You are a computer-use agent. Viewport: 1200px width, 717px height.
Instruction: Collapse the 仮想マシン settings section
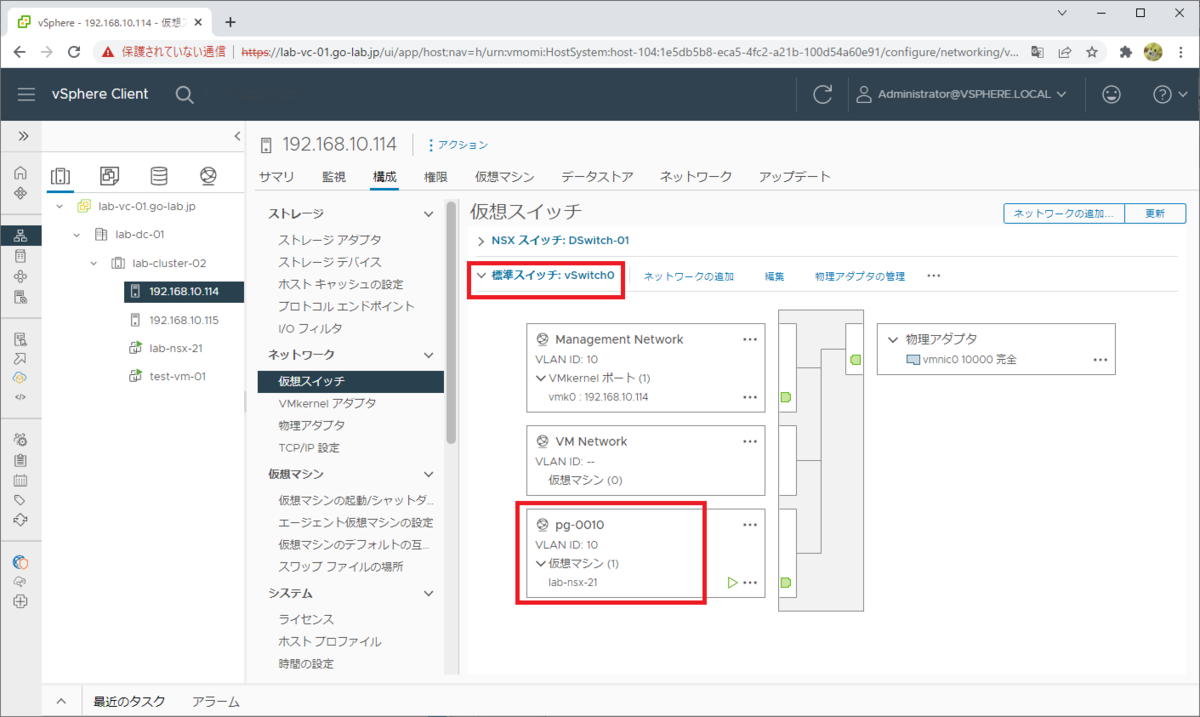click(429, 474)
